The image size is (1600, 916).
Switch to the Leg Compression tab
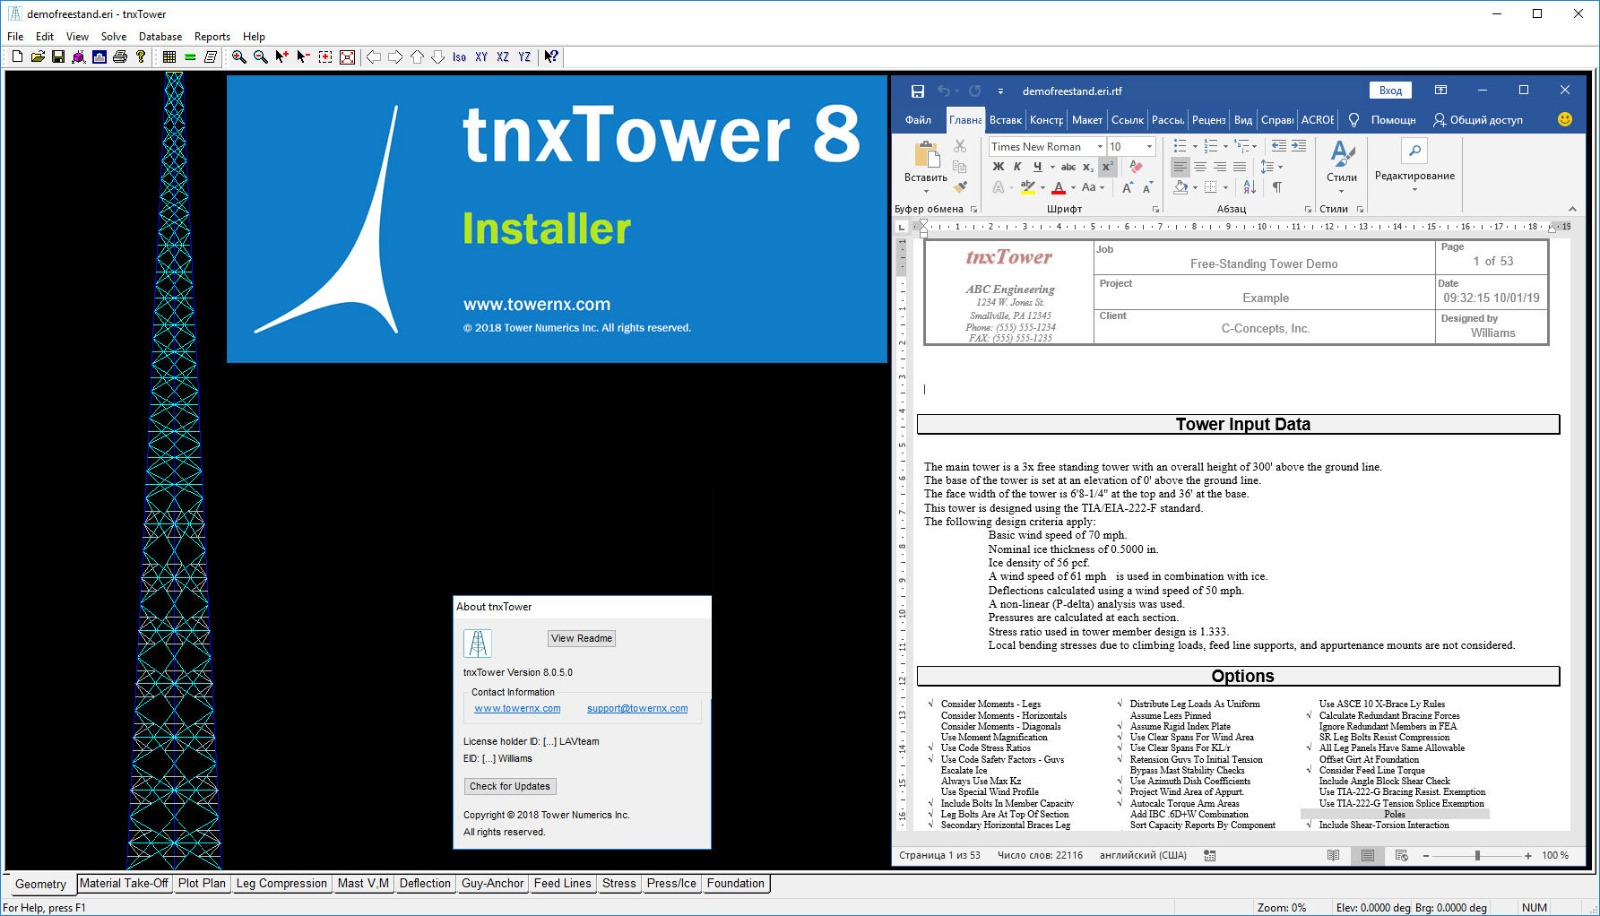pyautogui.click(x=281, y=883)
